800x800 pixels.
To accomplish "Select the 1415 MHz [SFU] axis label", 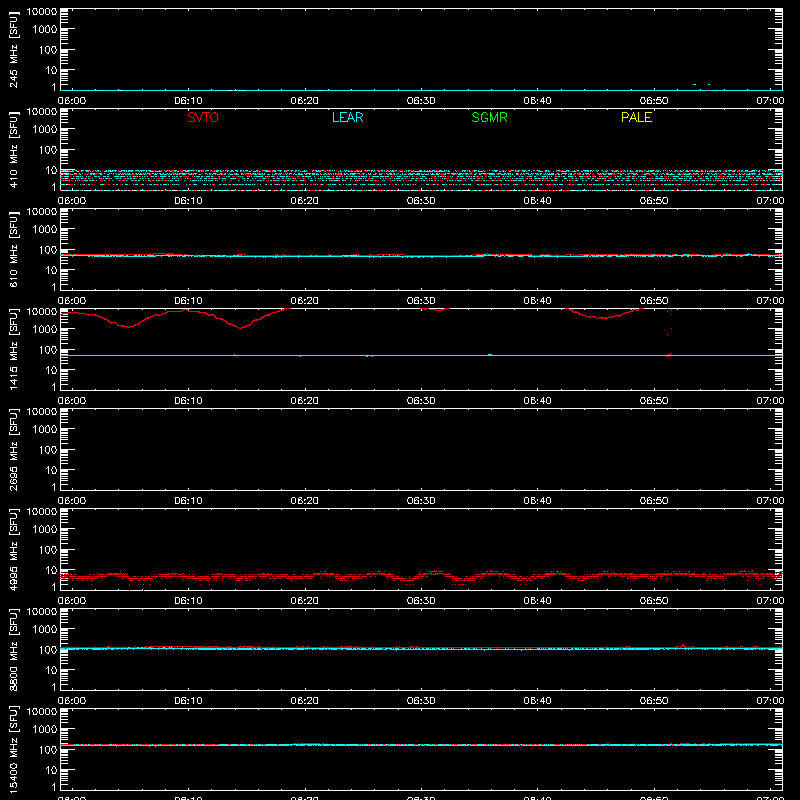I will (x=13, y=349).
